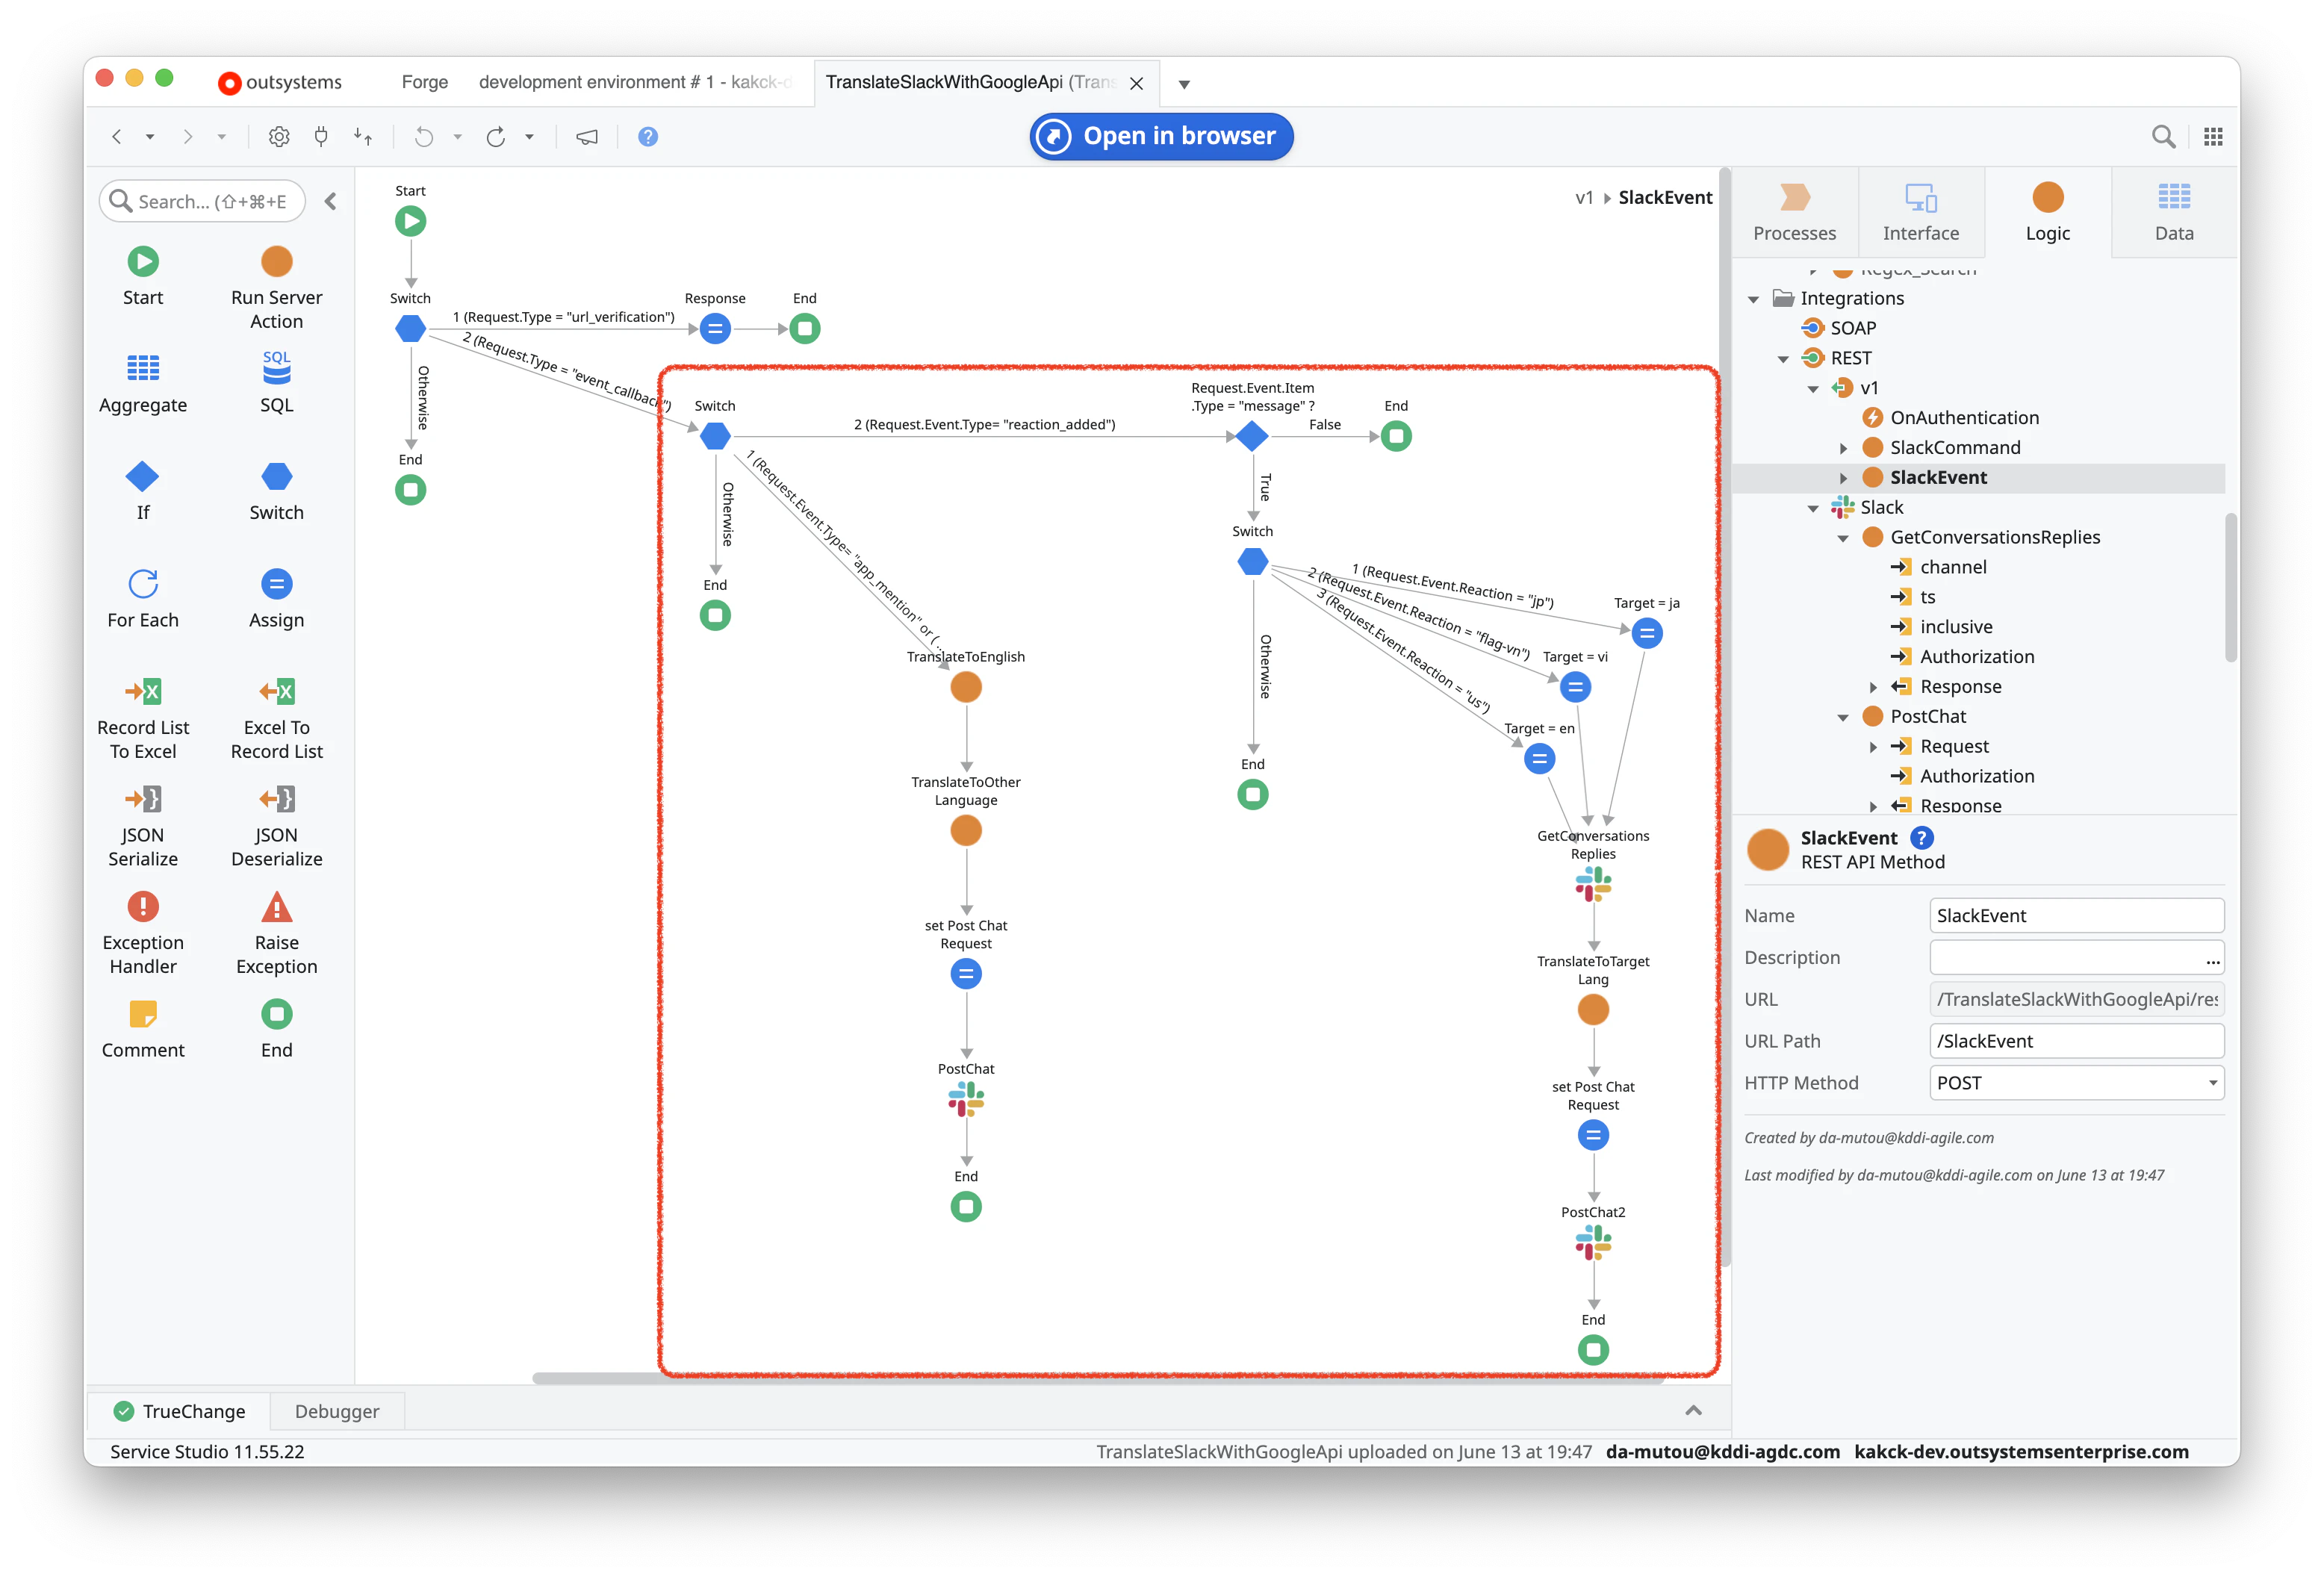Open Description editor ellipsis button
Viewport: 2324px width, 1577px height.
click(2213, 960)
